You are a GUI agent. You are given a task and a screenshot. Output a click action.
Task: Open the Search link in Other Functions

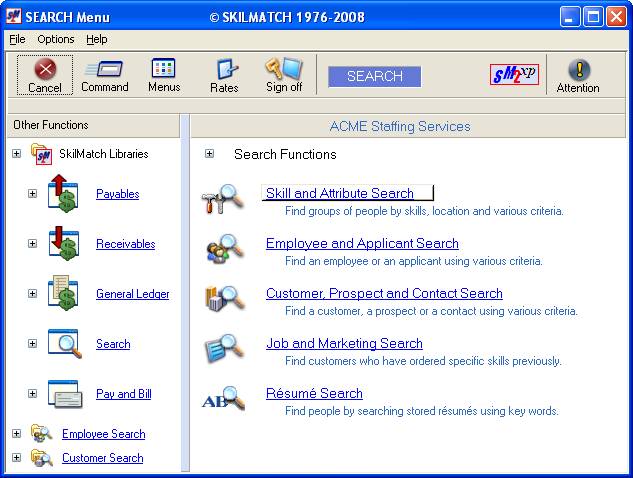(113, 344)
